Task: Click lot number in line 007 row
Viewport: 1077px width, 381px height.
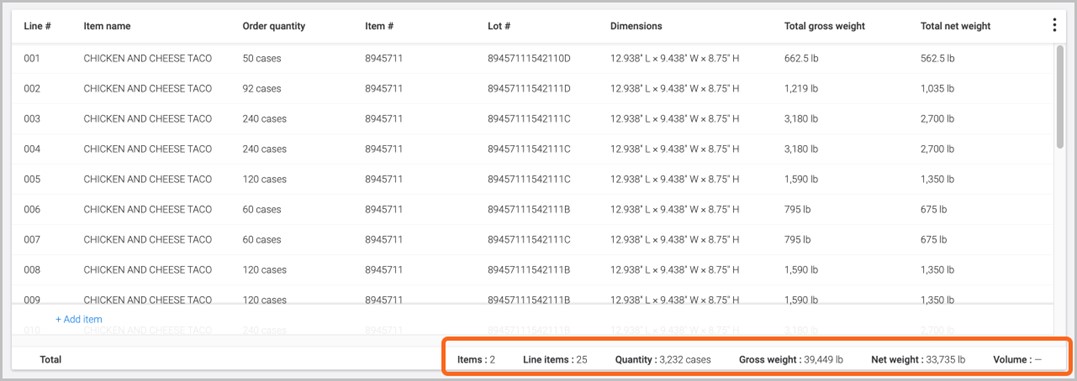Action: pyautogui.click(x=529, y=240)
